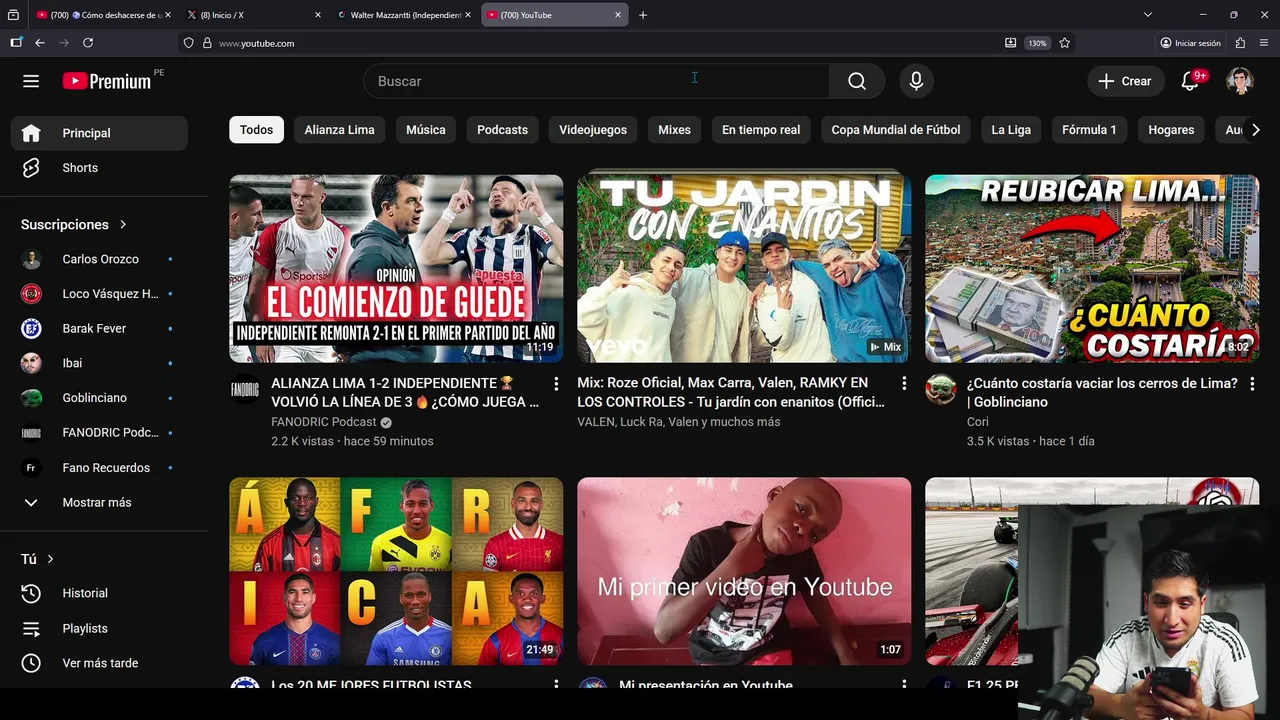Select the La Liga chip
The height and width of the screenshot is (720, 1280).
coord(1011,130)
